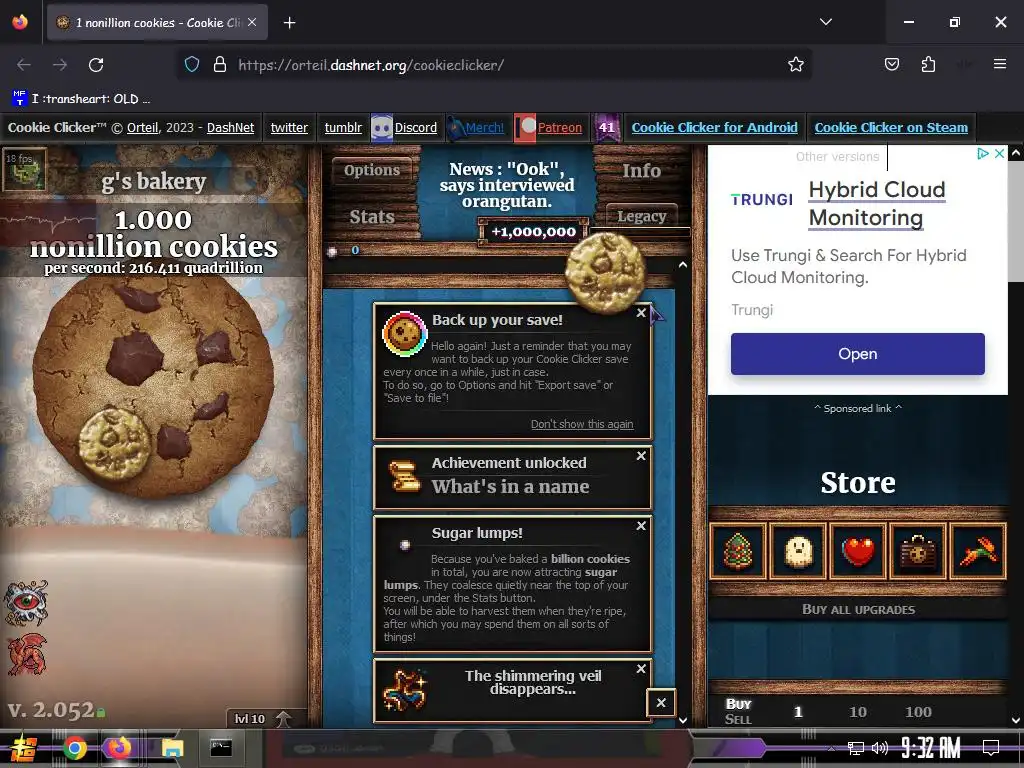
Task: Open the Hybrid Cloud Monitoring ad headline
Action: point(876,204)
